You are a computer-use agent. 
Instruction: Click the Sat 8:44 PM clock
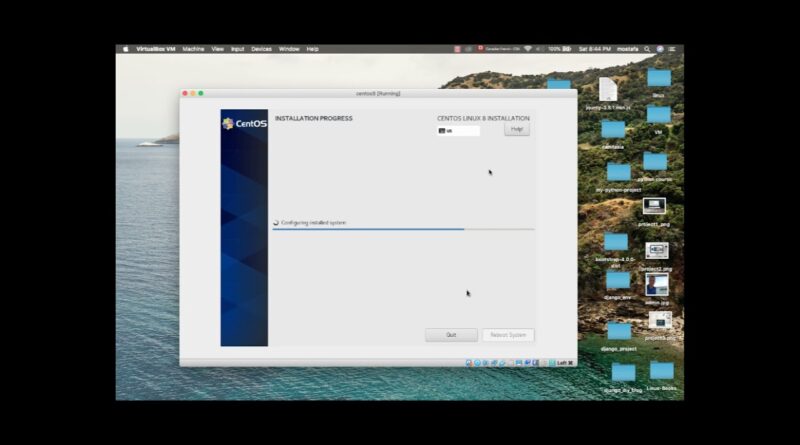pos(594,49)
